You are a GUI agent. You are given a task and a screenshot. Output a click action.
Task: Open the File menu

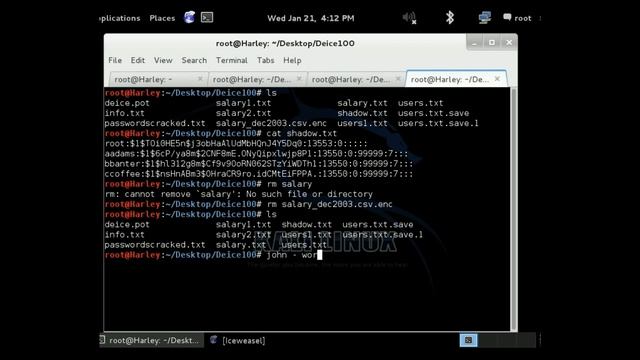click(115, 60)
